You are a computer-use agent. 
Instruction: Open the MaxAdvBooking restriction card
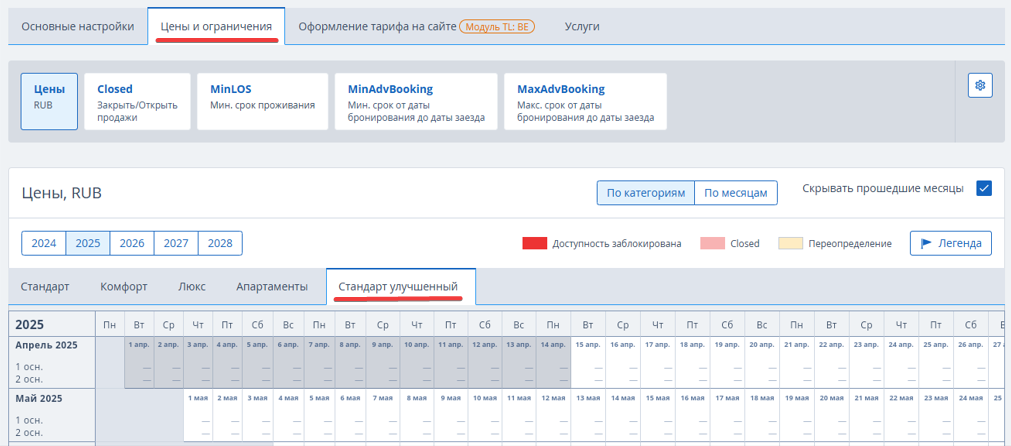[x=585, y=101]
